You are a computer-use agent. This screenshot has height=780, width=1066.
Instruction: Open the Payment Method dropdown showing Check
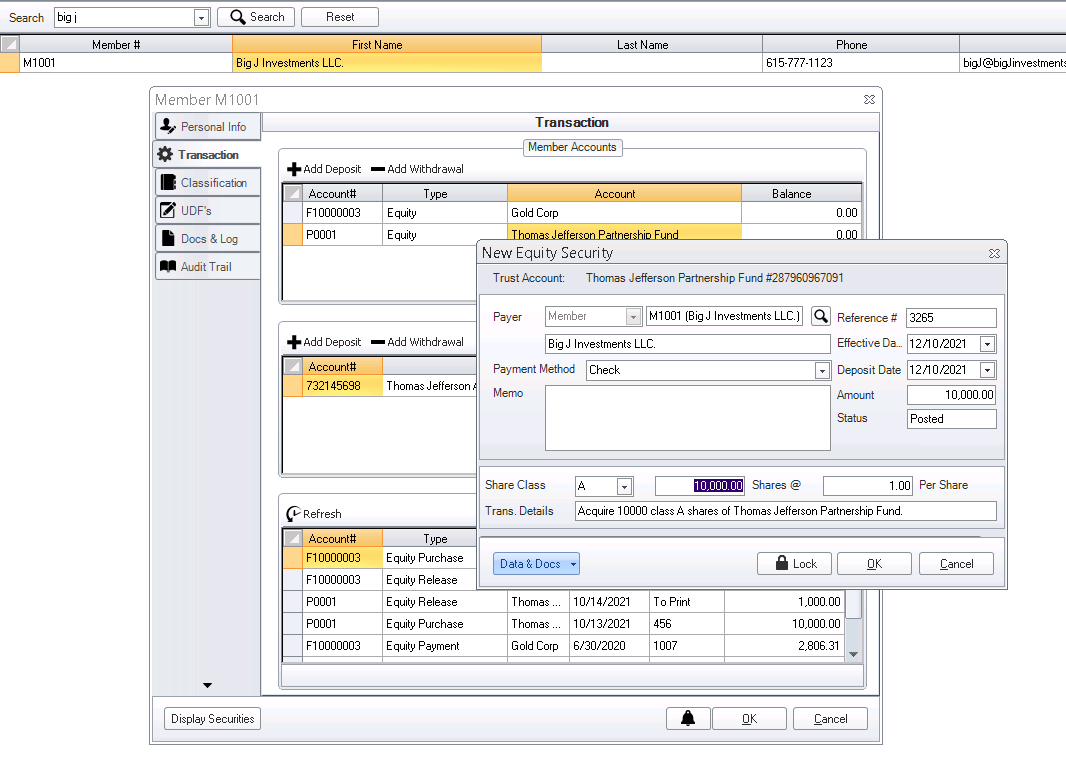pyautogui.click(x=822, y=369)
